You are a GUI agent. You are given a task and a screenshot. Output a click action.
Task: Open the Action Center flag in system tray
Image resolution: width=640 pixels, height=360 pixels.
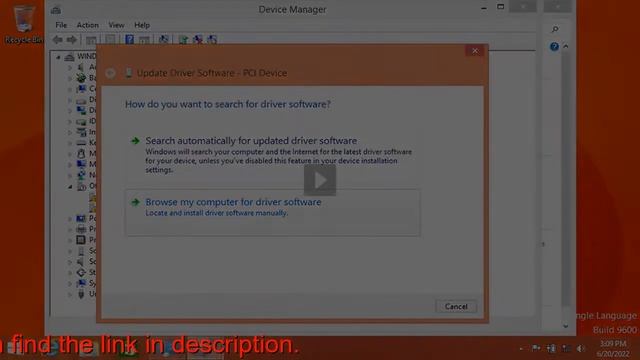(x=536, y=348)
